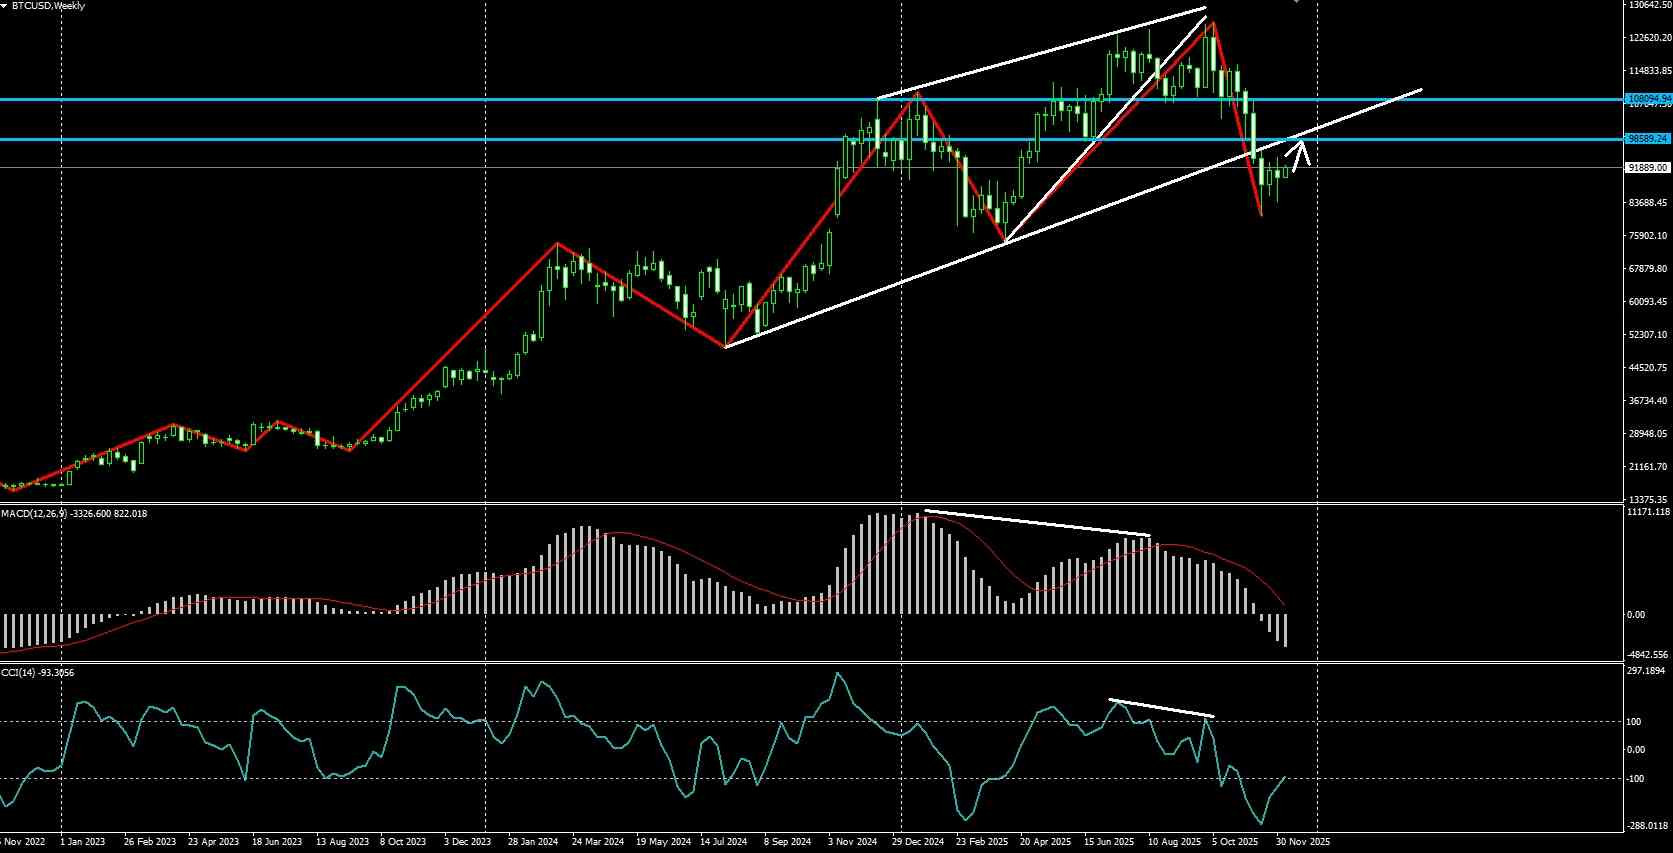Click the MACD scale value -4842.556
The image size is (1673, 853).
pos(1650,655)
